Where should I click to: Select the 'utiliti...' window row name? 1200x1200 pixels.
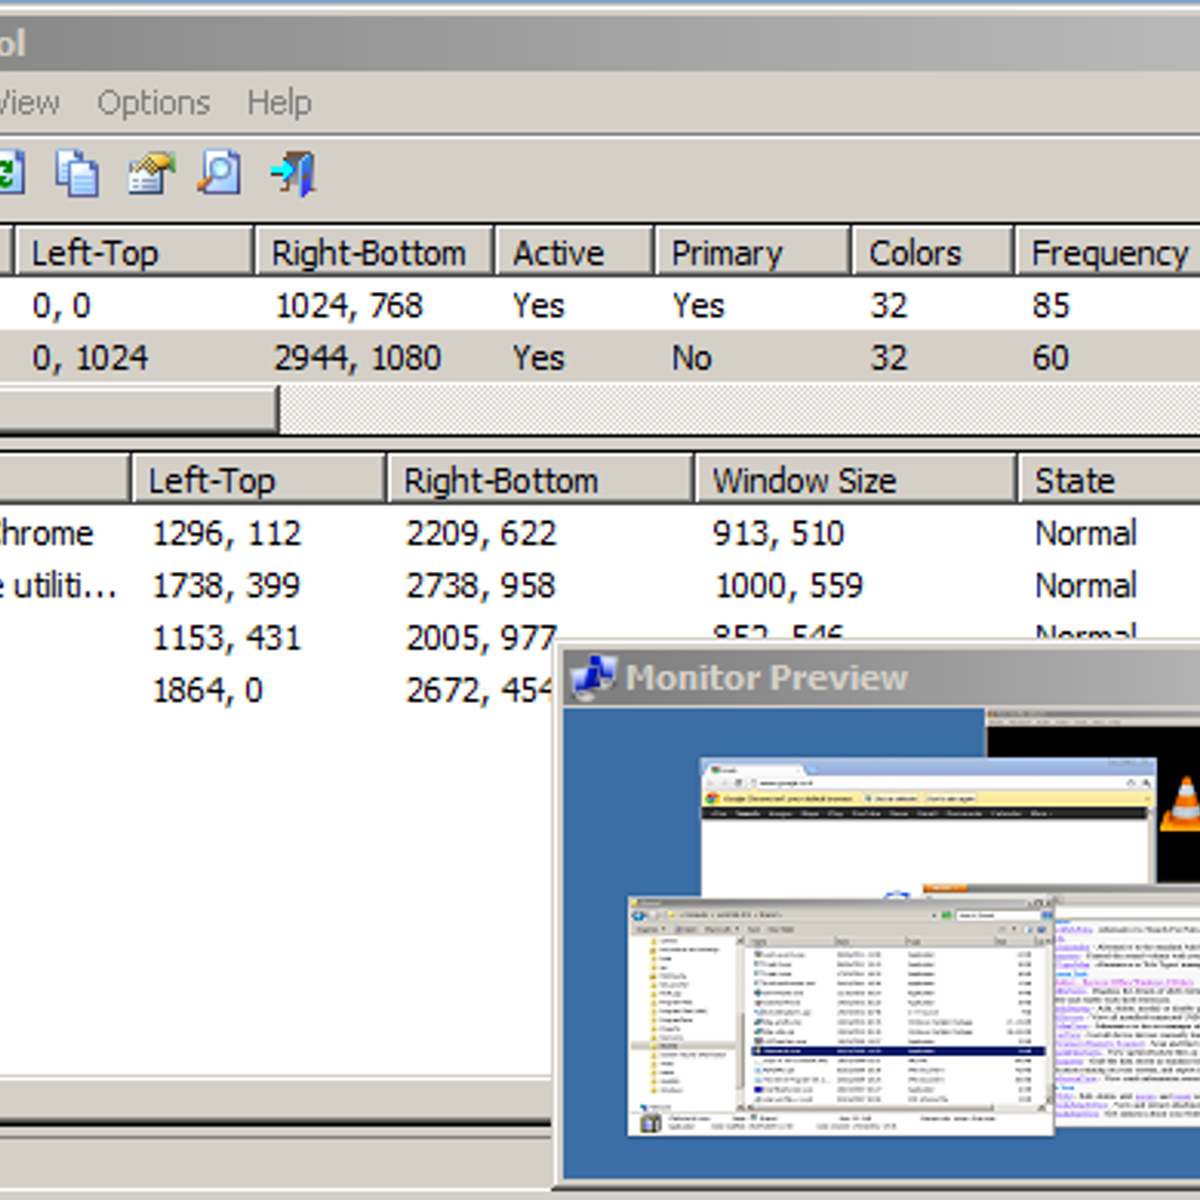click(x=58, y=585)
